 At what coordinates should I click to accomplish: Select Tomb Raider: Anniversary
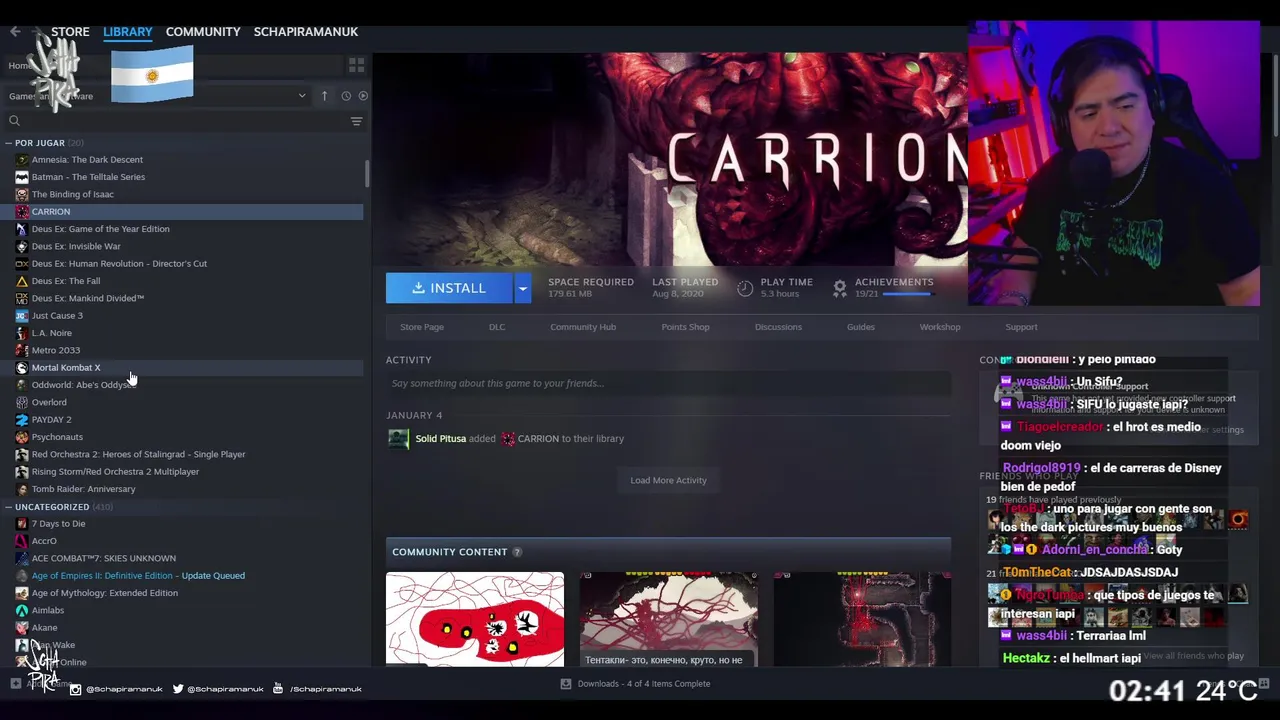[x=83, y=489]
